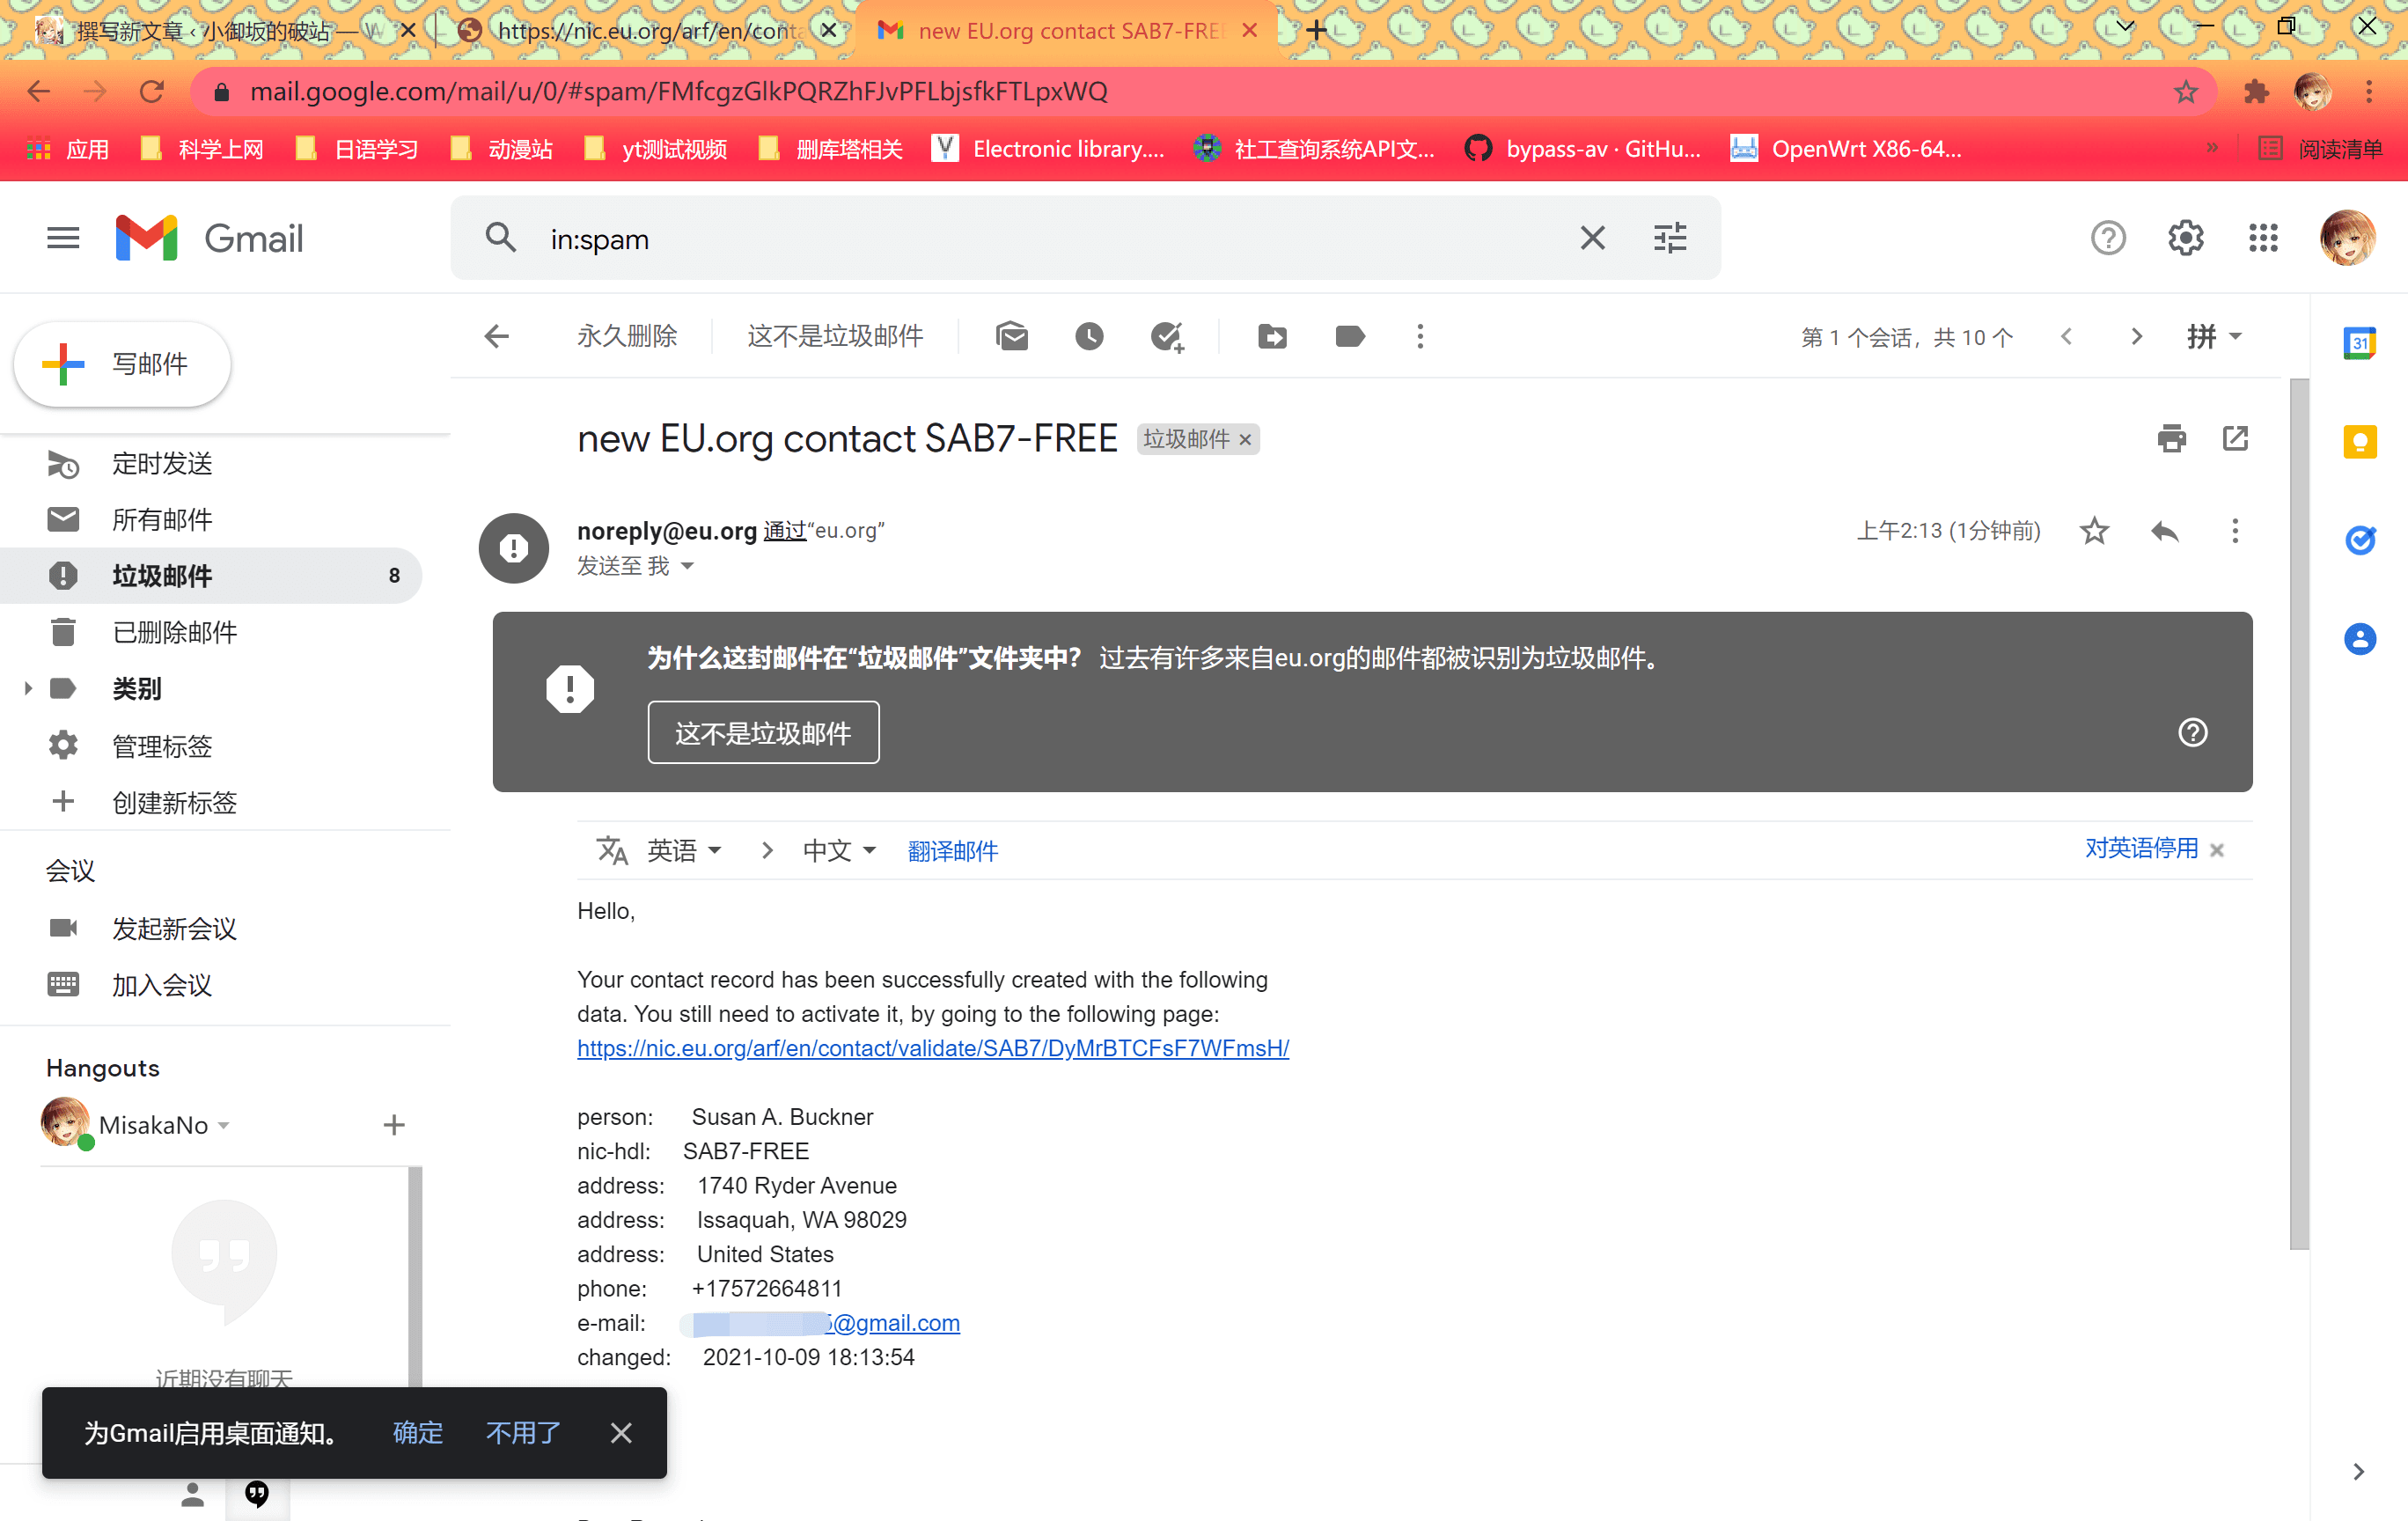Click the reply arrow icon
This screenshot has width=2408, height=1521.
coord(2165,531)
